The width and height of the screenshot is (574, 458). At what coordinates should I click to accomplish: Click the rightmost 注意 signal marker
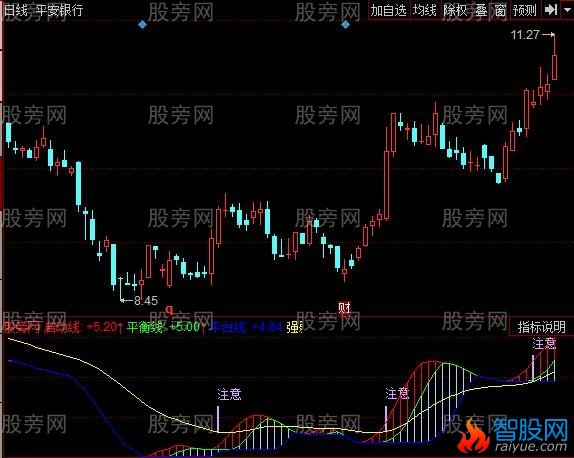(x=544, y=344)
